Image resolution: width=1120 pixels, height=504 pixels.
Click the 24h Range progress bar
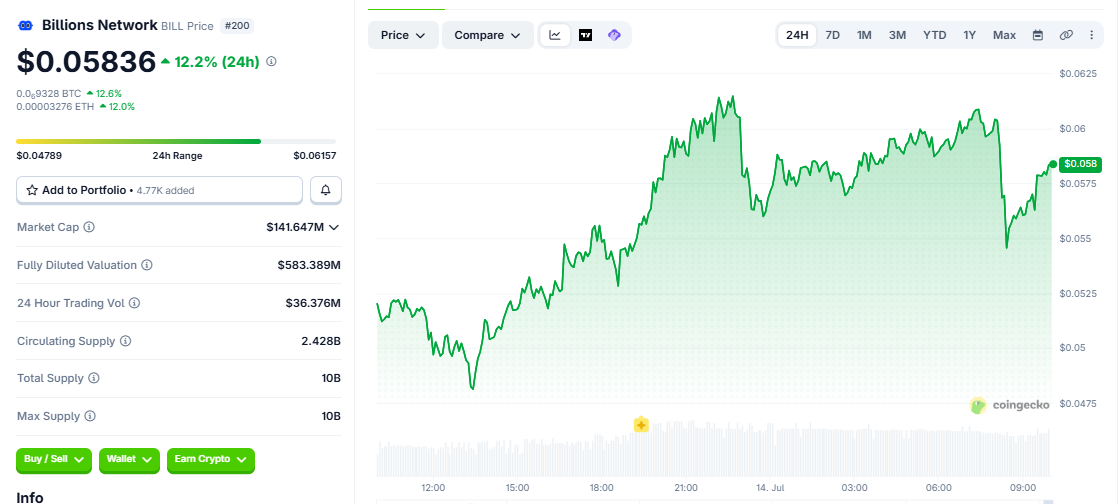pos(176,141)
